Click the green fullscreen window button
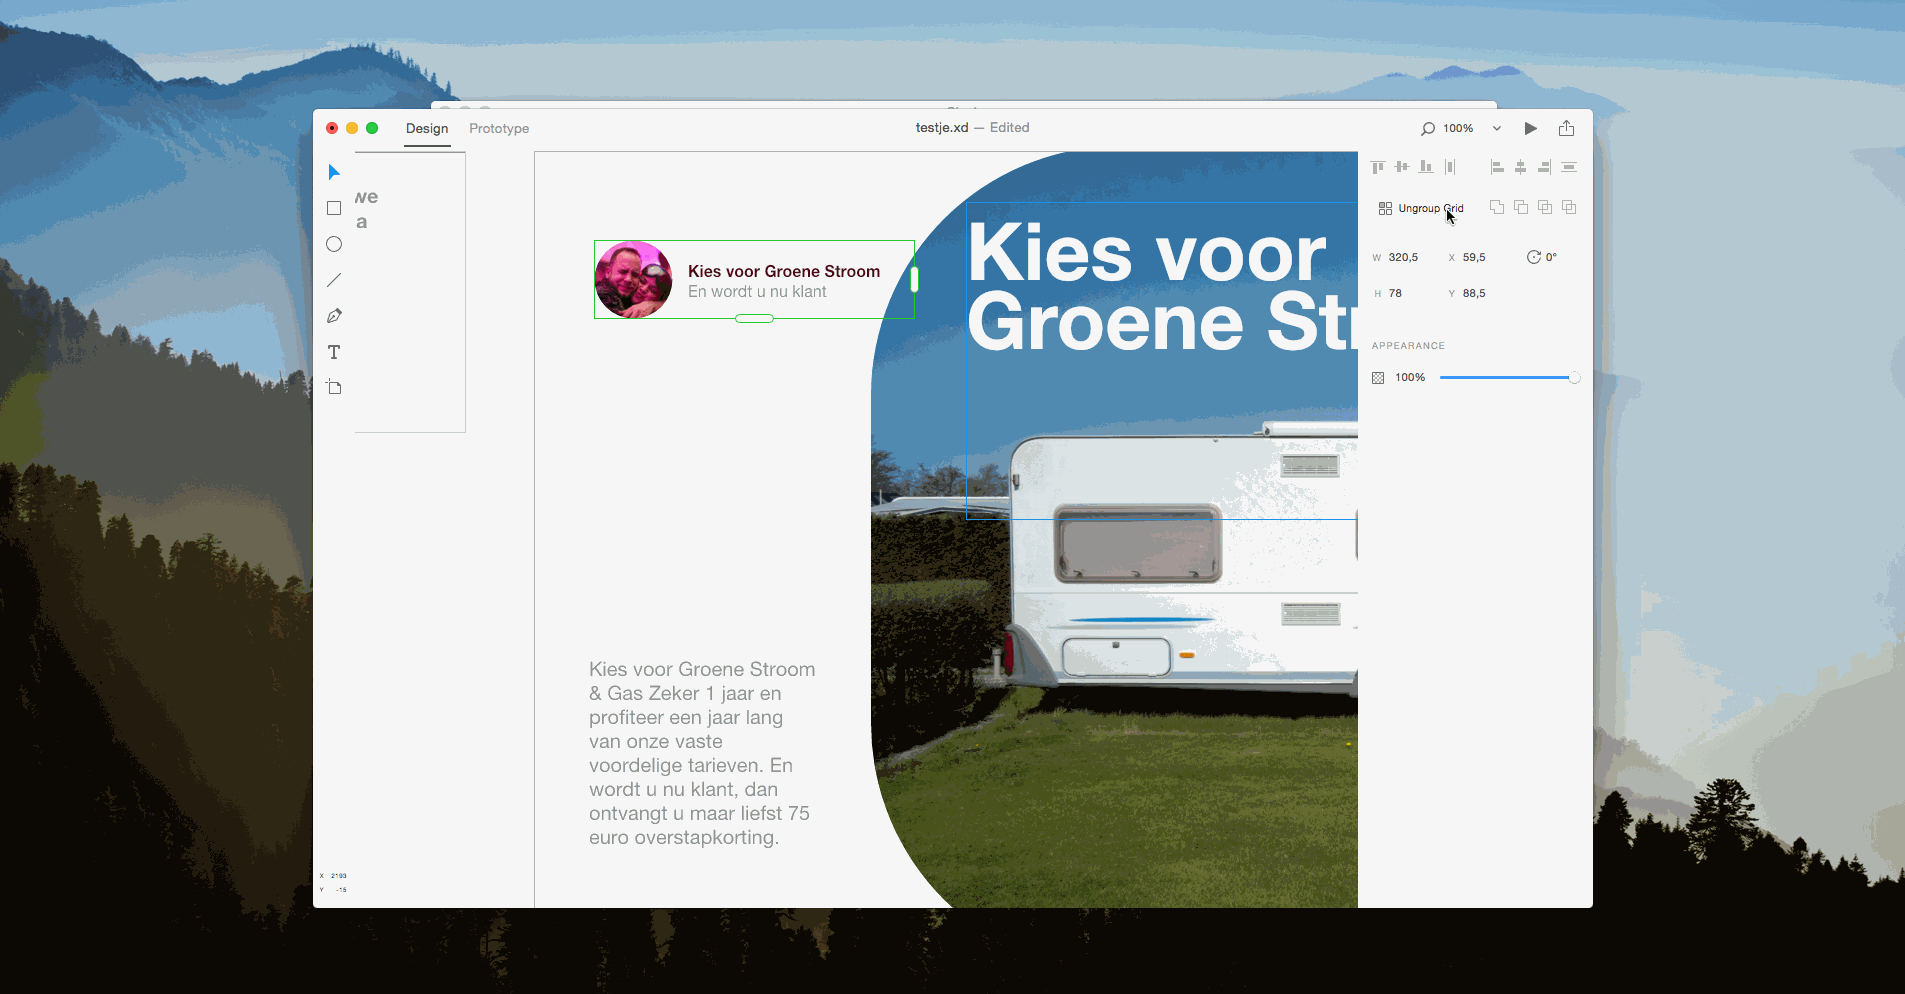 pyautogui.click(x=372, y=128)
